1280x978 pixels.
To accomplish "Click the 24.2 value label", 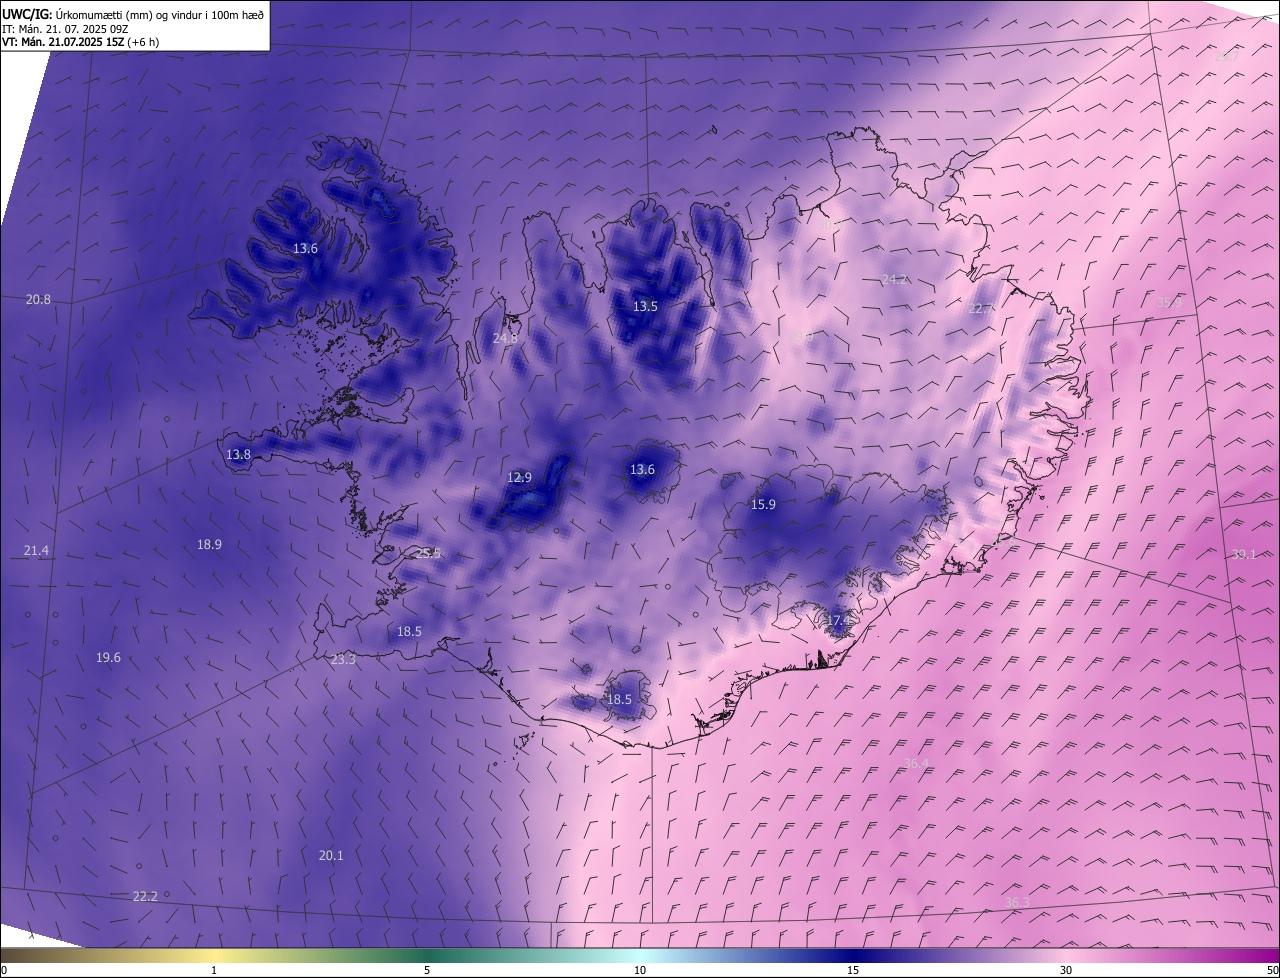I will (x=894, y=279).
